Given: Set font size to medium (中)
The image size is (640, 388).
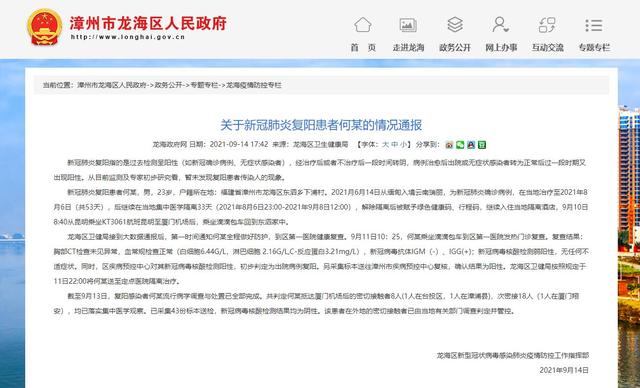Looking at the screenshot, I should [394, 144].
